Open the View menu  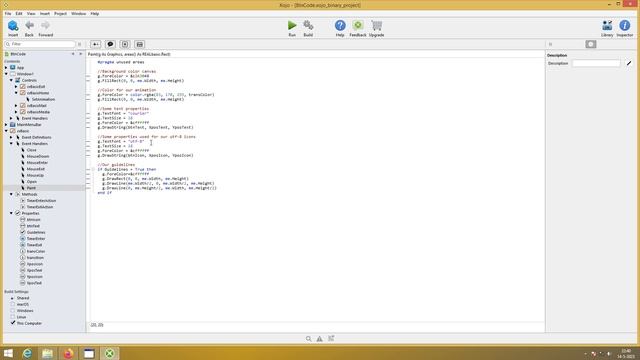point(31,13)
